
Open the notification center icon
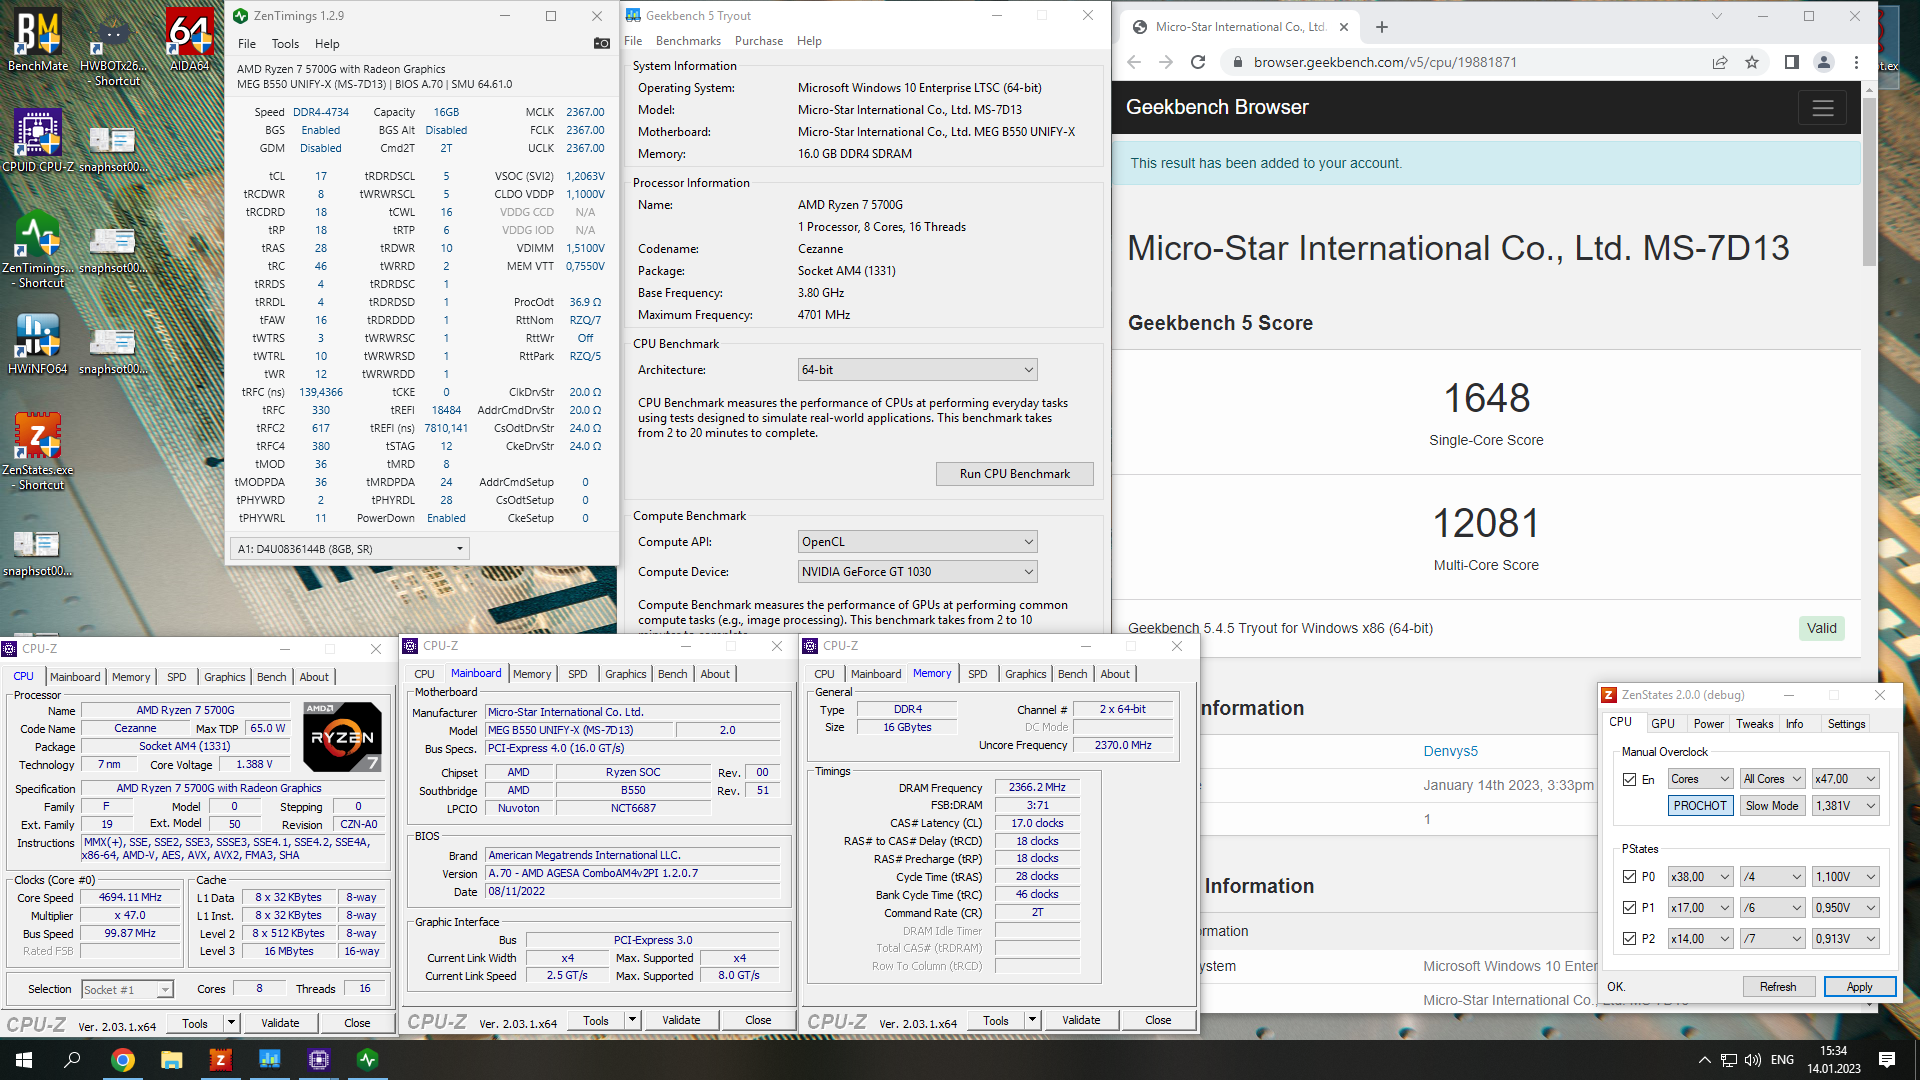[1887, 1060]
